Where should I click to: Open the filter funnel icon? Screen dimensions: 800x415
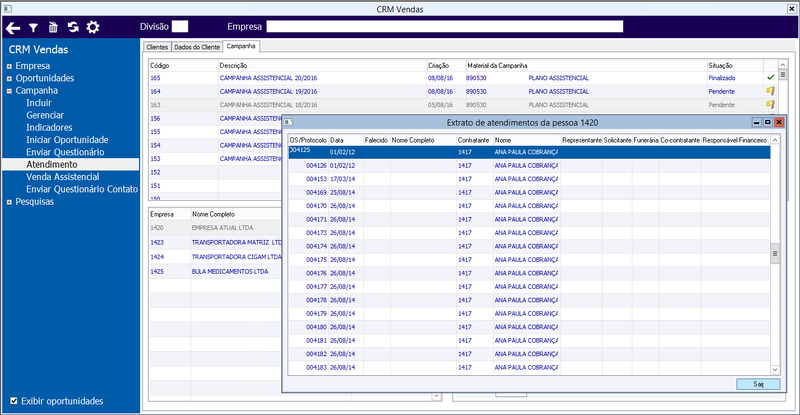[33, 28]
